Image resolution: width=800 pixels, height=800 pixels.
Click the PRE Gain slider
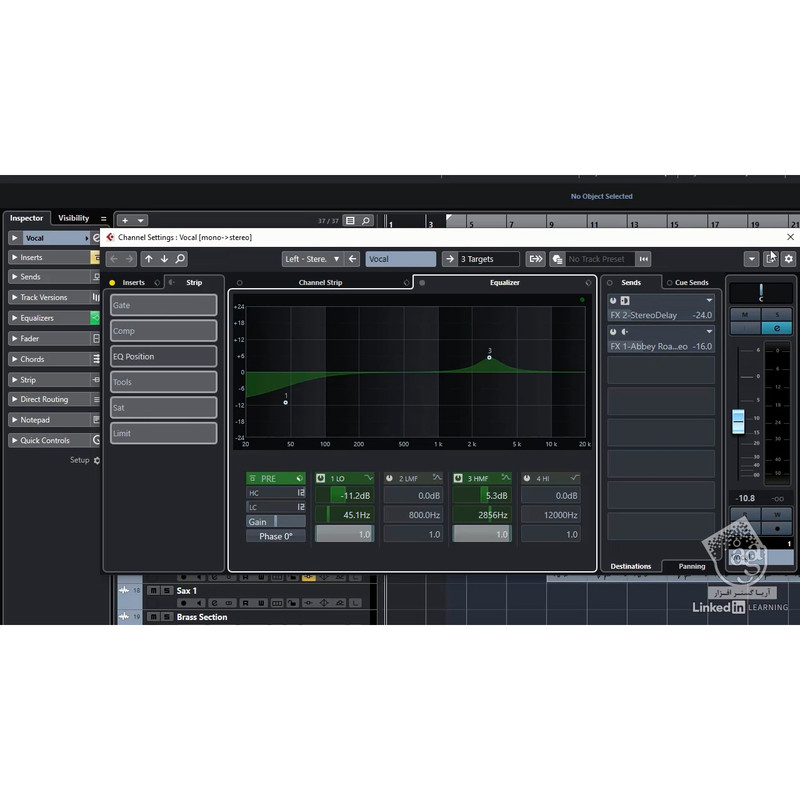click(x=276, y=522)
